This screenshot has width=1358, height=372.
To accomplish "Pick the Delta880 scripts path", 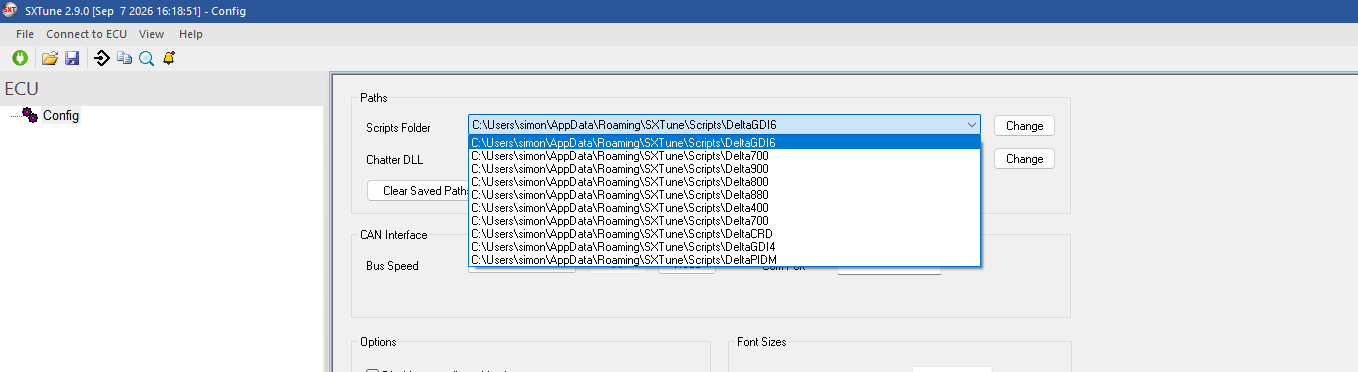I will point(724,194).
